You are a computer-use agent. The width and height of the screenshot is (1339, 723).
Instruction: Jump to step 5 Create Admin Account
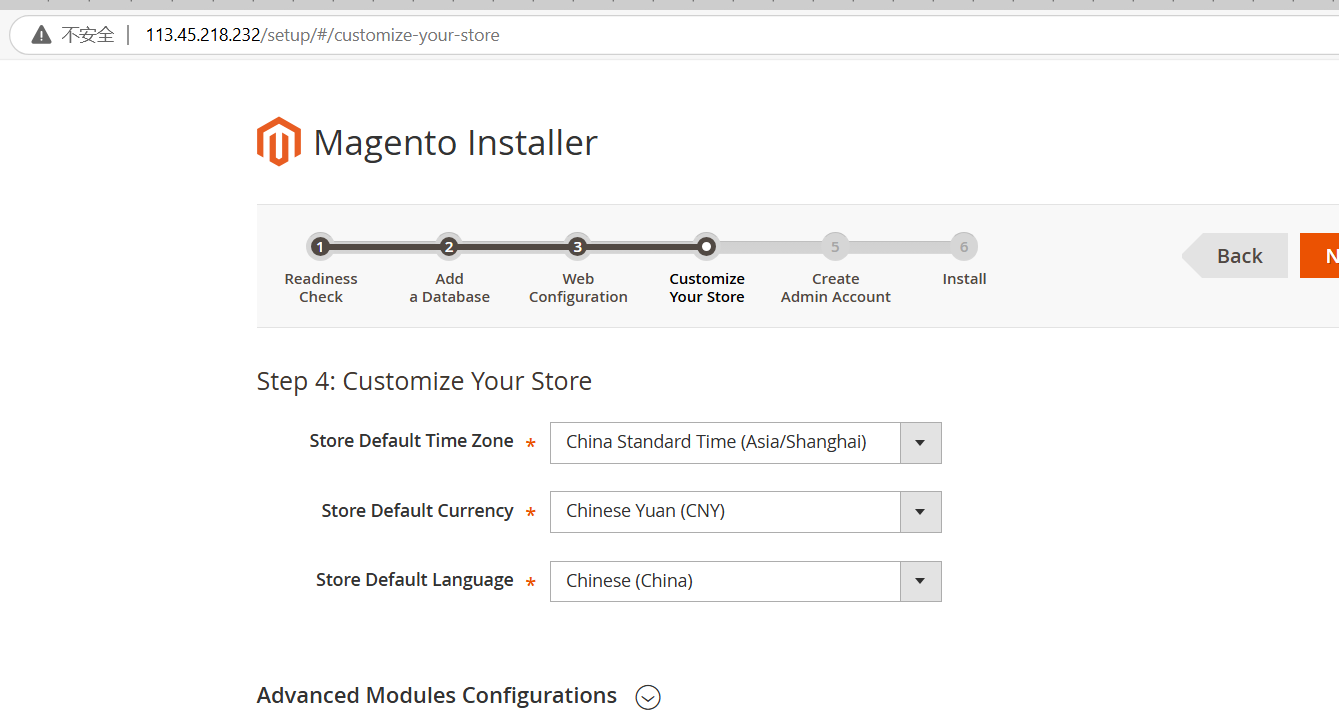[x=835, y=246]
